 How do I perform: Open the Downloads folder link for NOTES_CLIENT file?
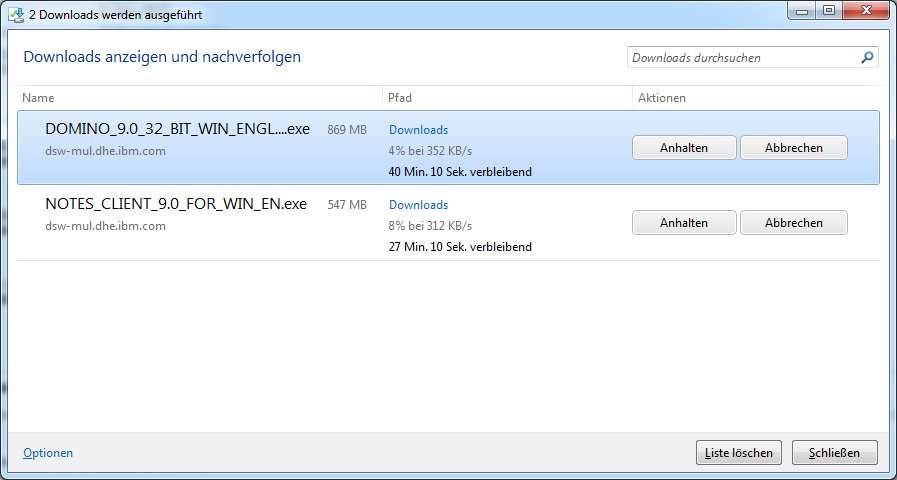click(418, 205)
